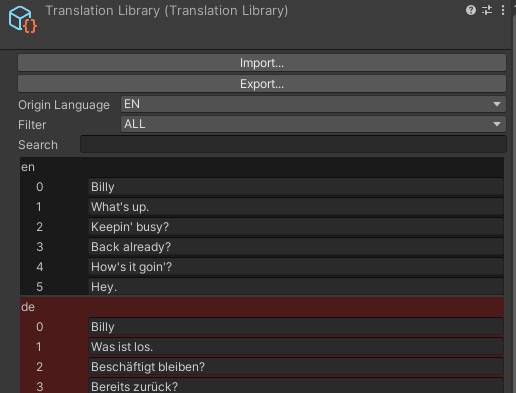
Task: Open the Filter dropdown set to ALL
Action: coord(313,124)
